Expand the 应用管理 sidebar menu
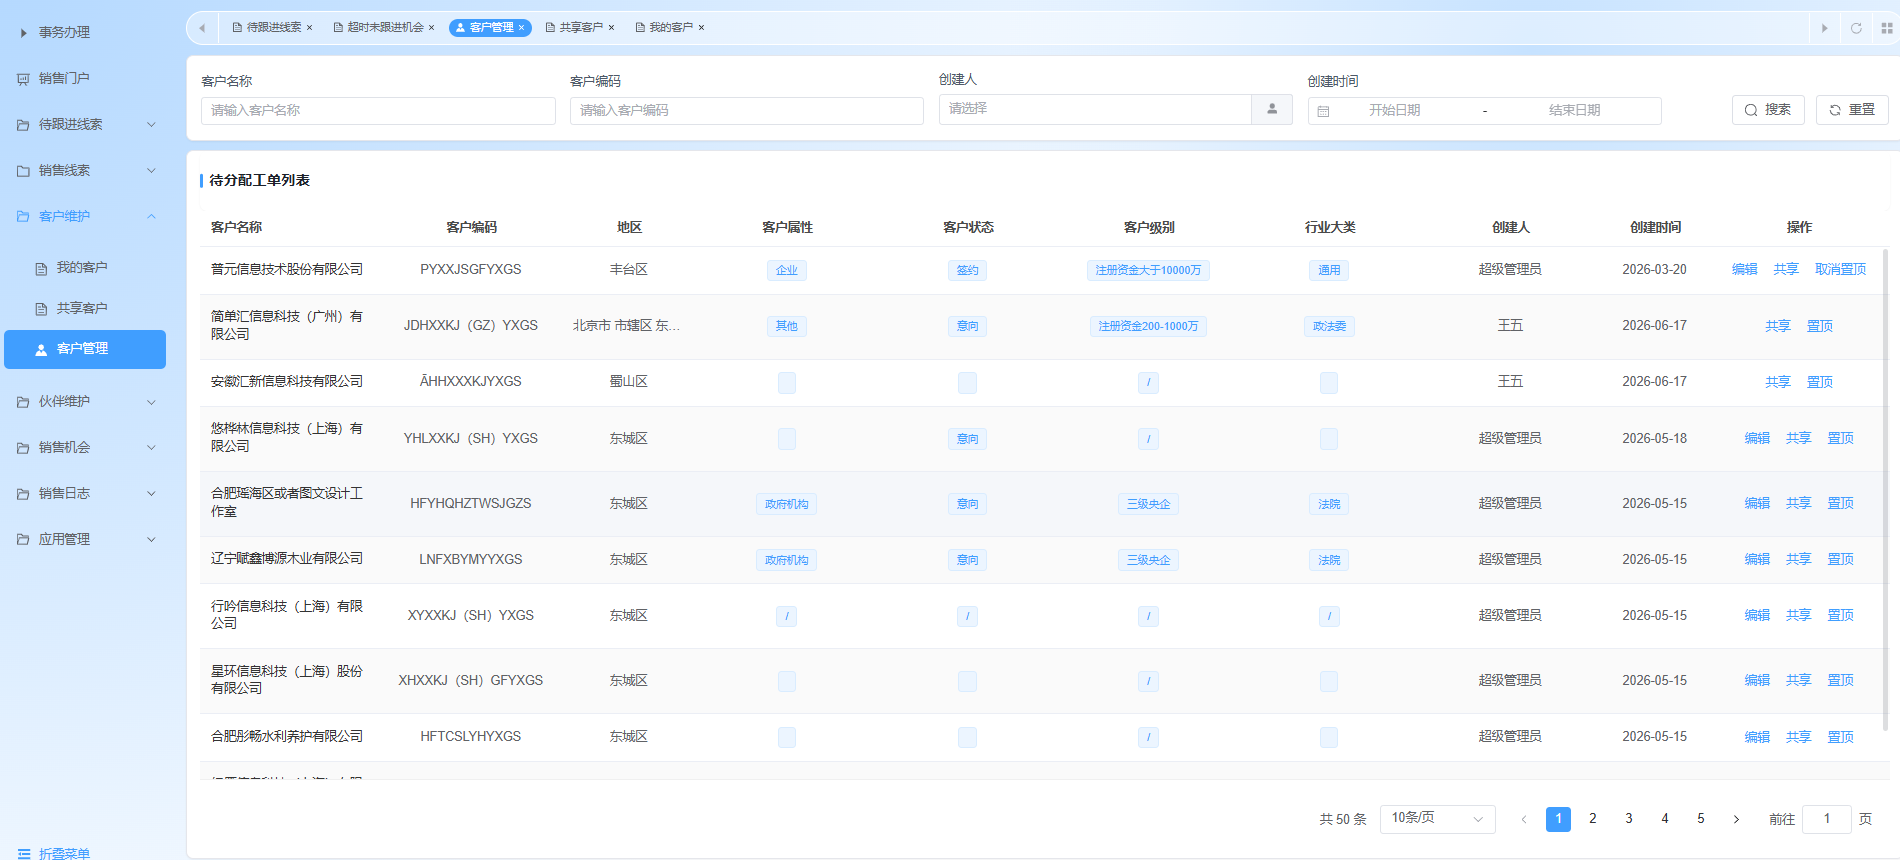Screen dimensions: 1900x860 [152, 540]
